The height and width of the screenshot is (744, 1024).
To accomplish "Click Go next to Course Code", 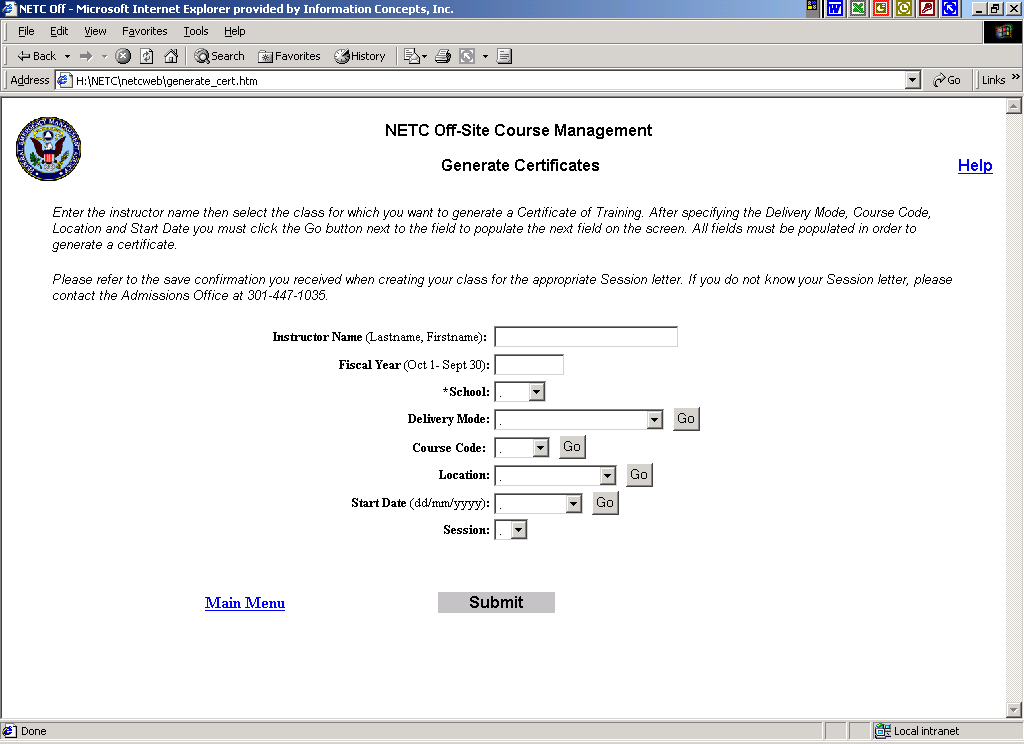I will click(x=572, y=447).
